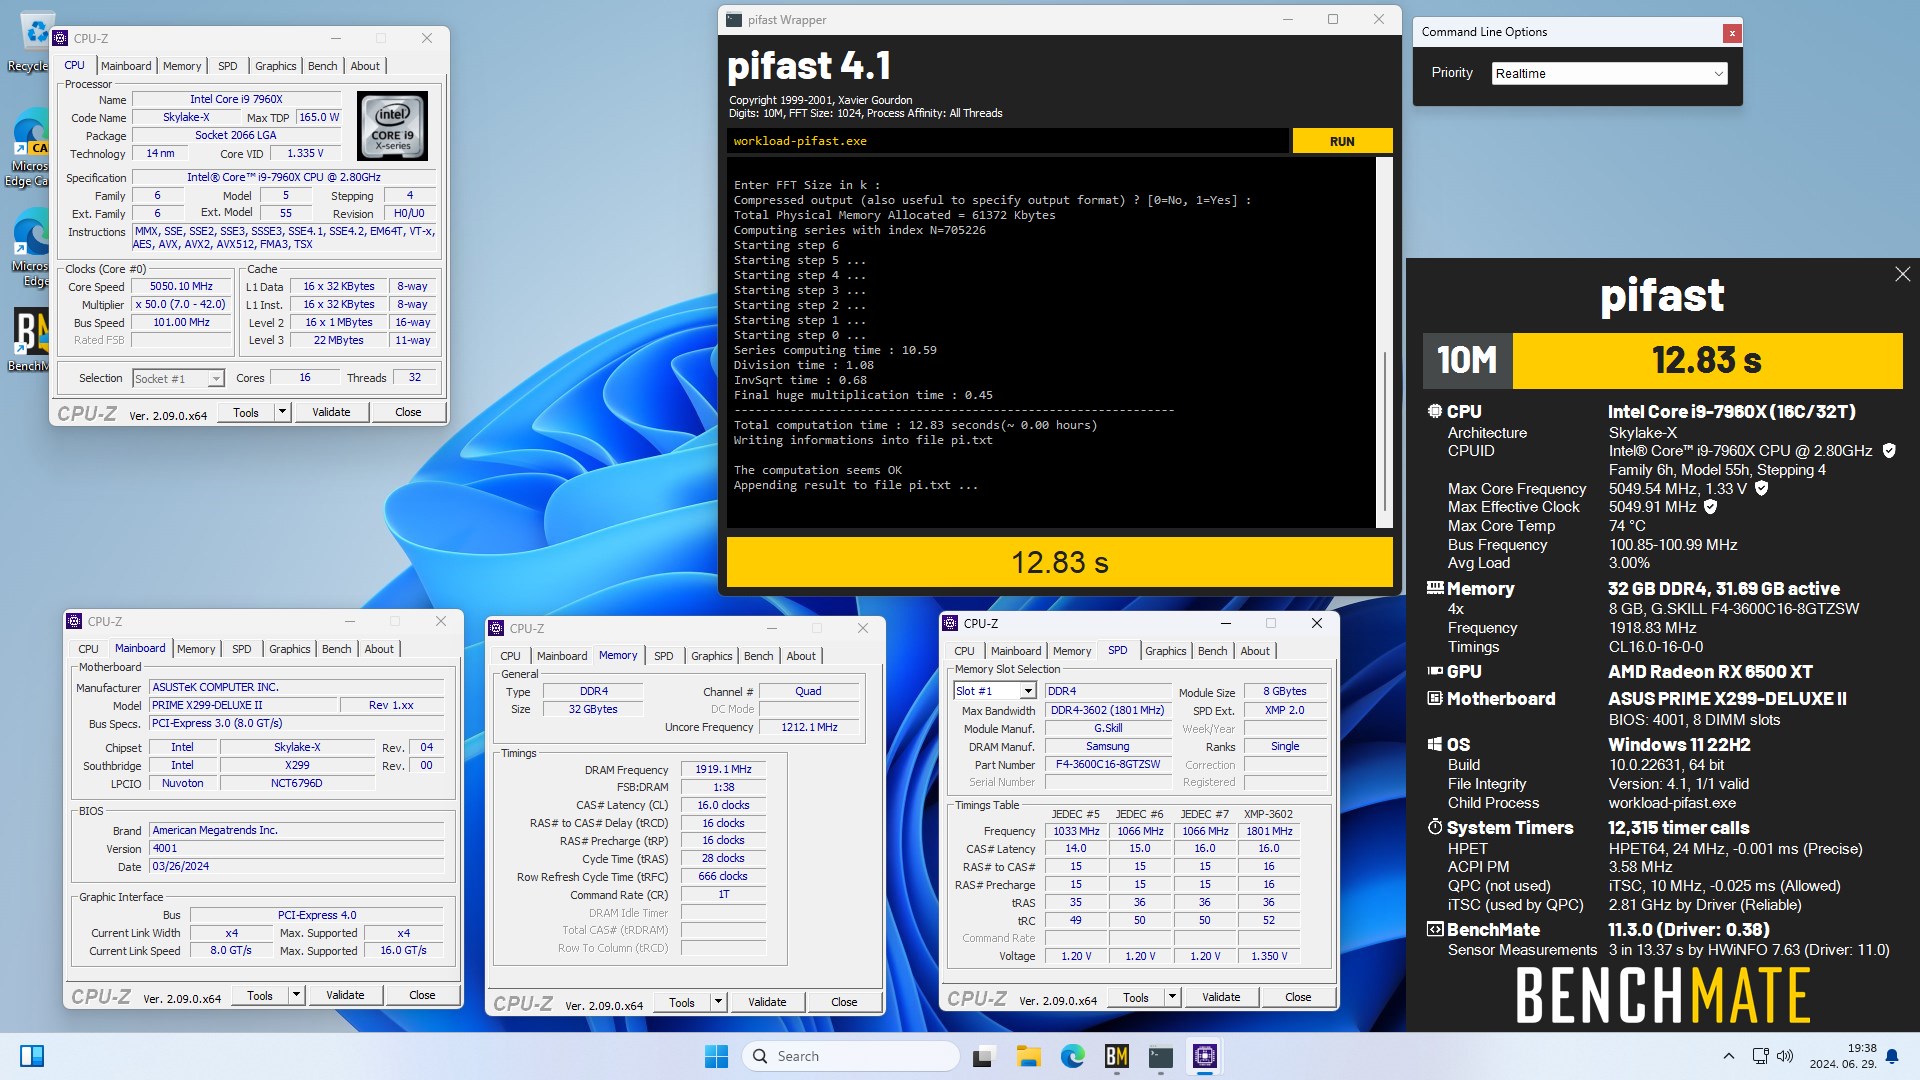1920x1080 pixels.
Task: Open Graphics tab in Mainboard CPU-Z window
Action: [x=290, y=649]
